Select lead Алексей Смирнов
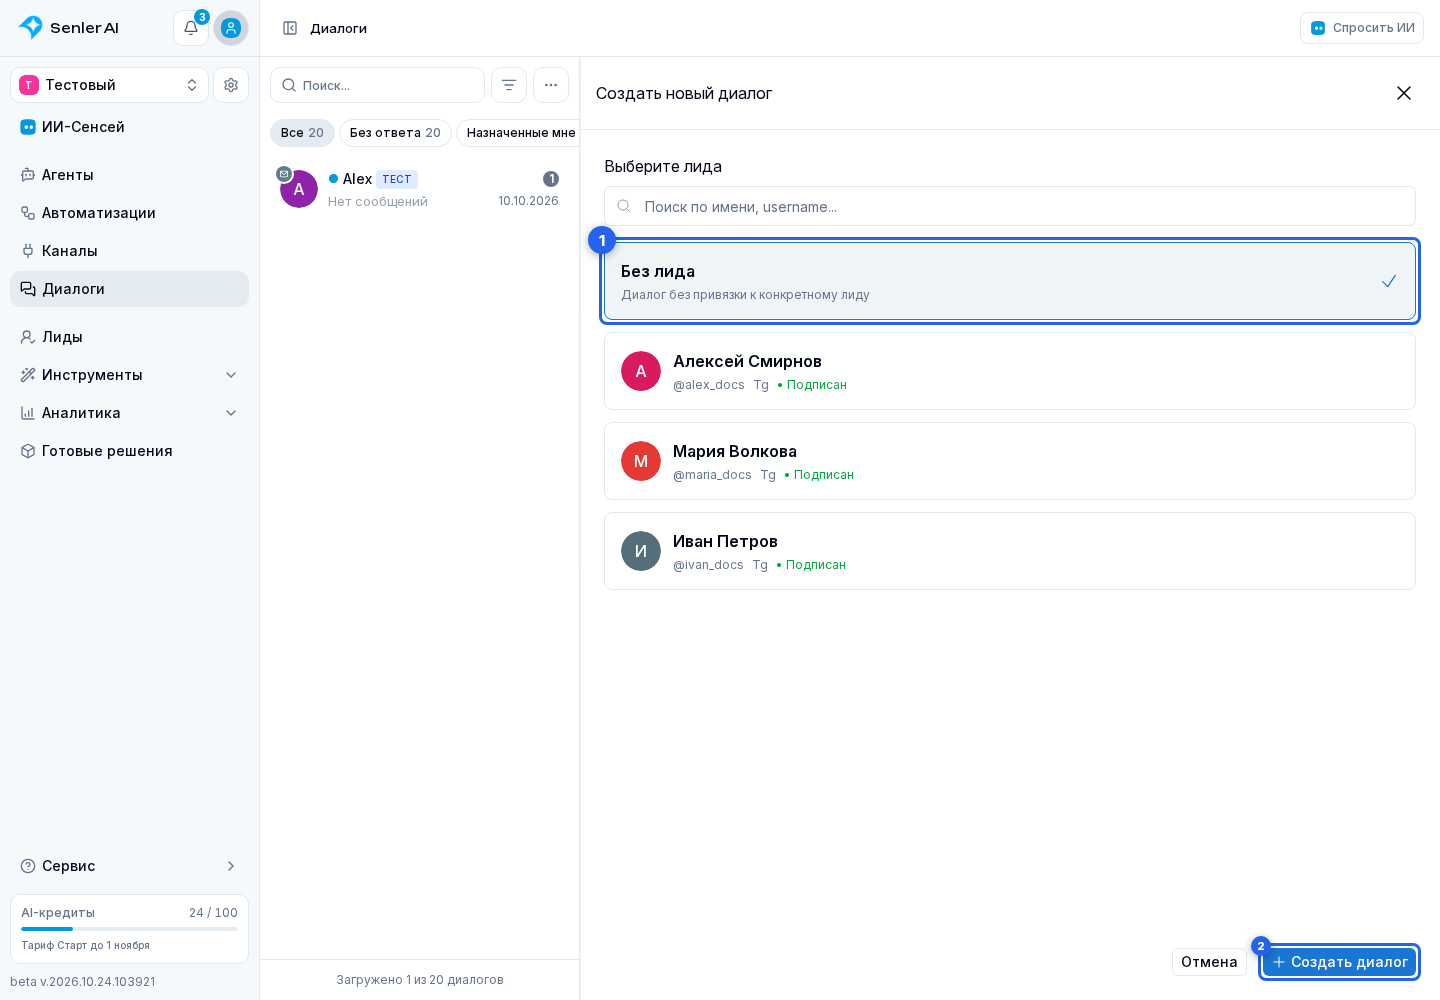This screenshot has width=1440, height=1000. [1010, 371]
